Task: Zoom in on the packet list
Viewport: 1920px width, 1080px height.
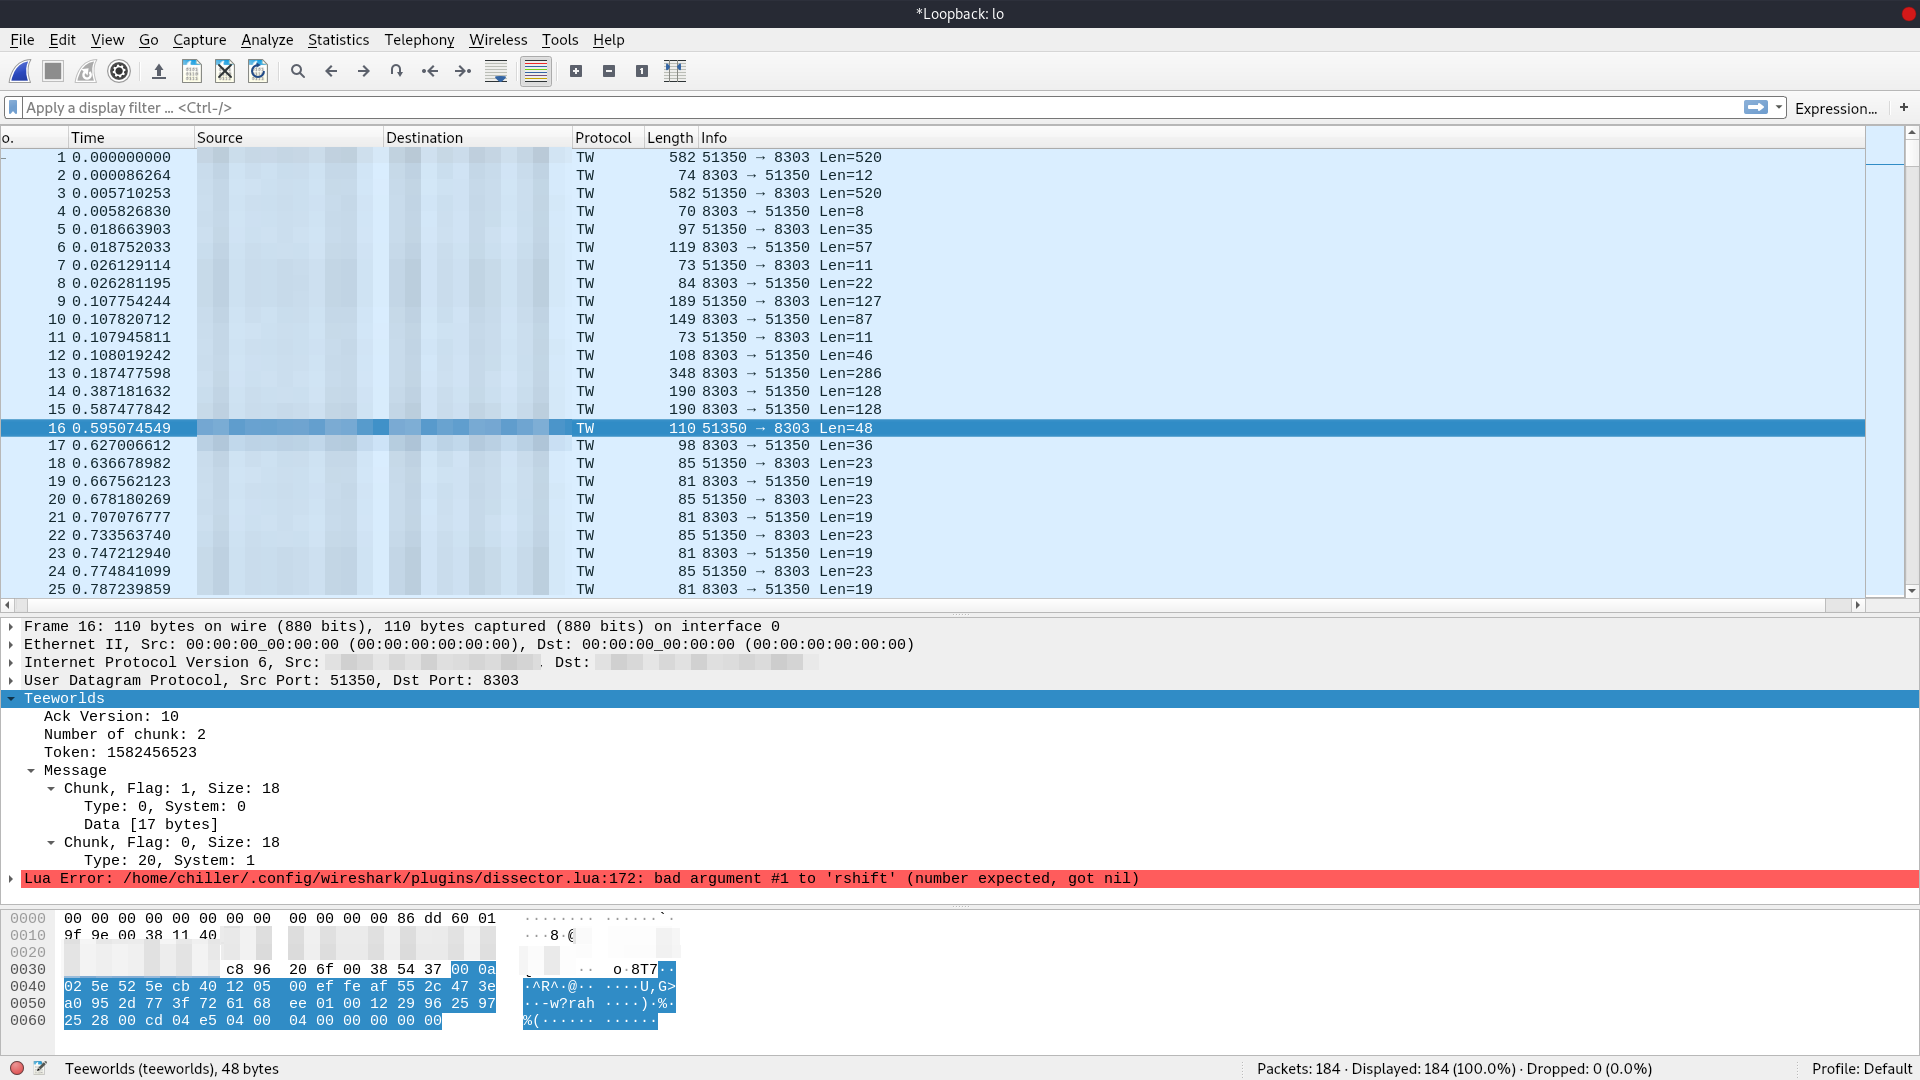Action: (x=575, y=71)
